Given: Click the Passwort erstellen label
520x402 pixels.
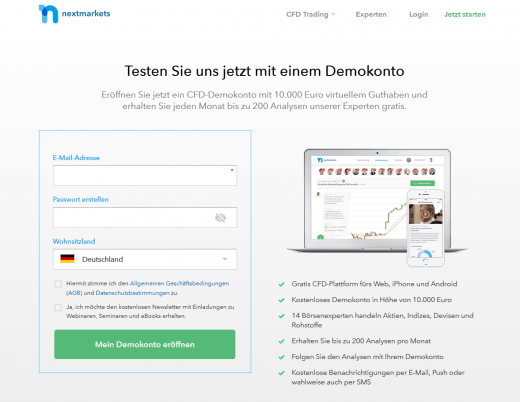Looking at the screenshot, I should tap(81, 199).
